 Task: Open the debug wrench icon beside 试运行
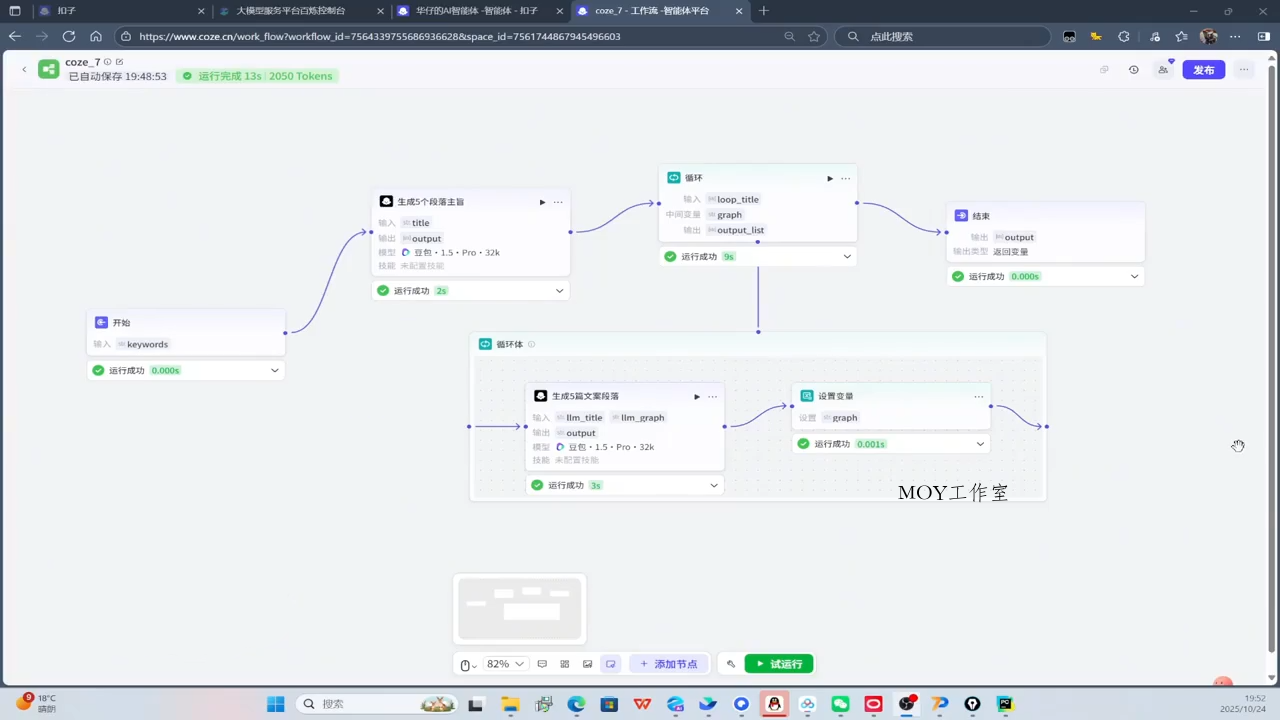[731, 664]
